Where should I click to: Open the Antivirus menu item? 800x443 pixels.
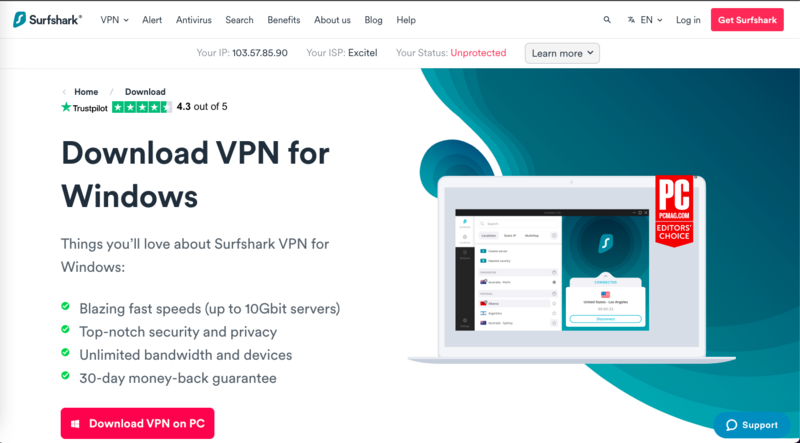point(194,20)
